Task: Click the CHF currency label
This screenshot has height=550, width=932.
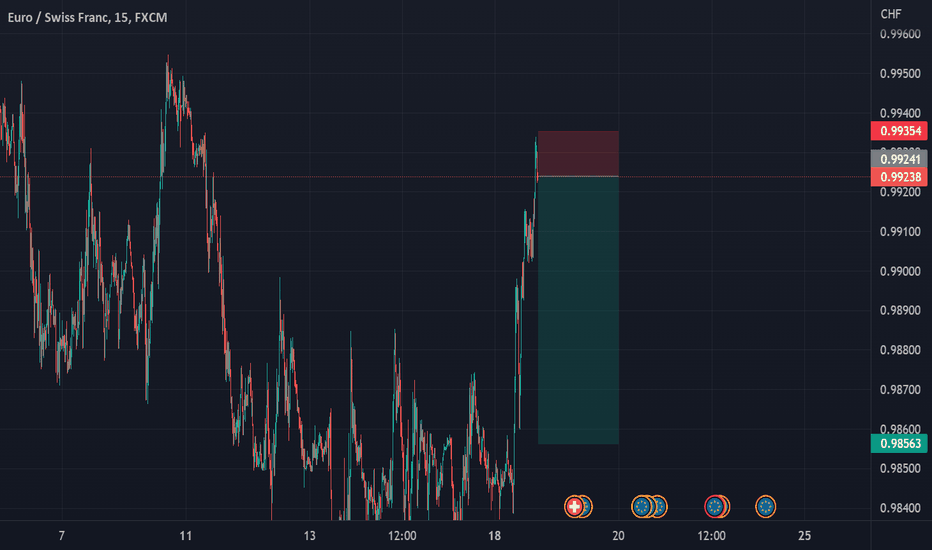Action: point(890,14)
